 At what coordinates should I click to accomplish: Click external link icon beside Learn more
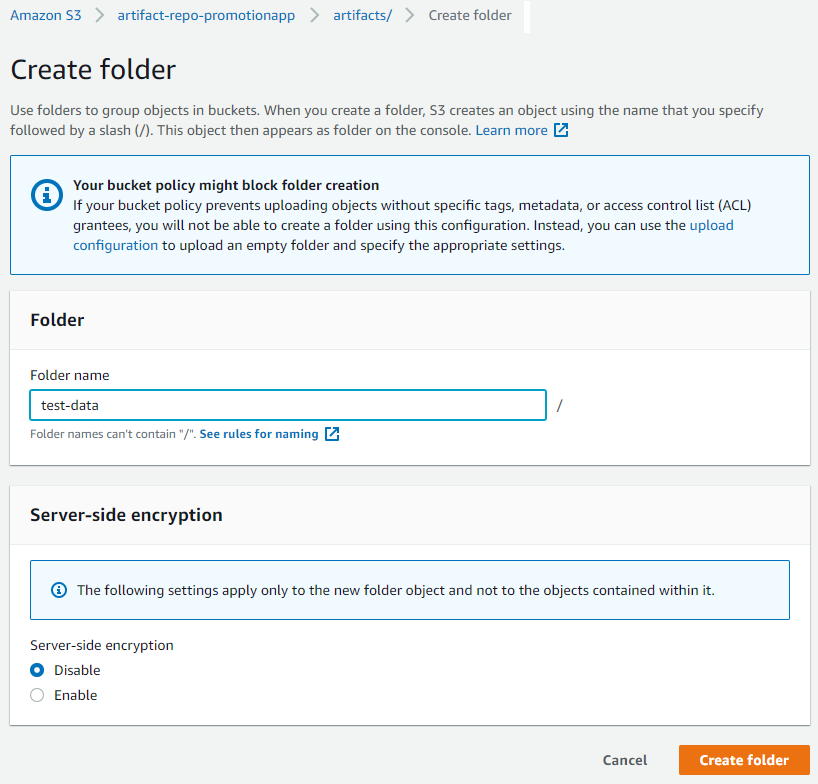click(561, 130)
